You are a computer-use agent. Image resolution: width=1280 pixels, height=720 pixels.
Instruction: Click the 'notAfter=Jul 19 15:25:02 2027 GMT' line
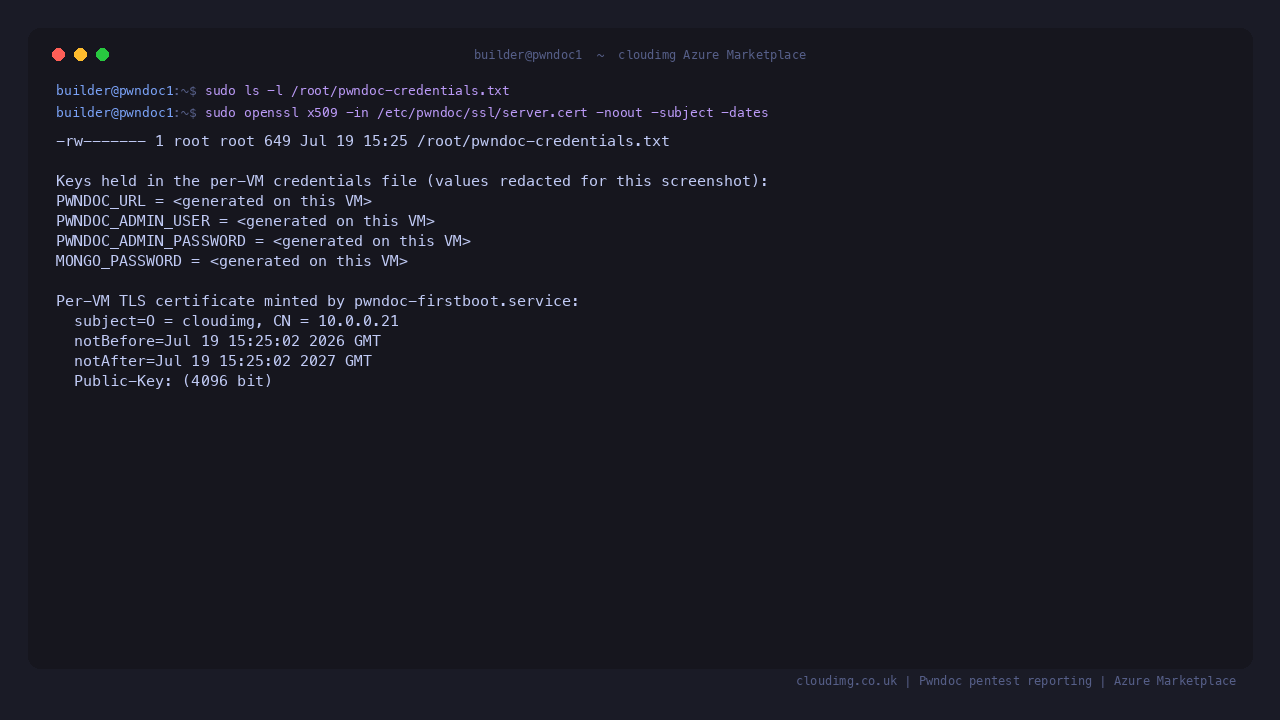tap(223, 361)
